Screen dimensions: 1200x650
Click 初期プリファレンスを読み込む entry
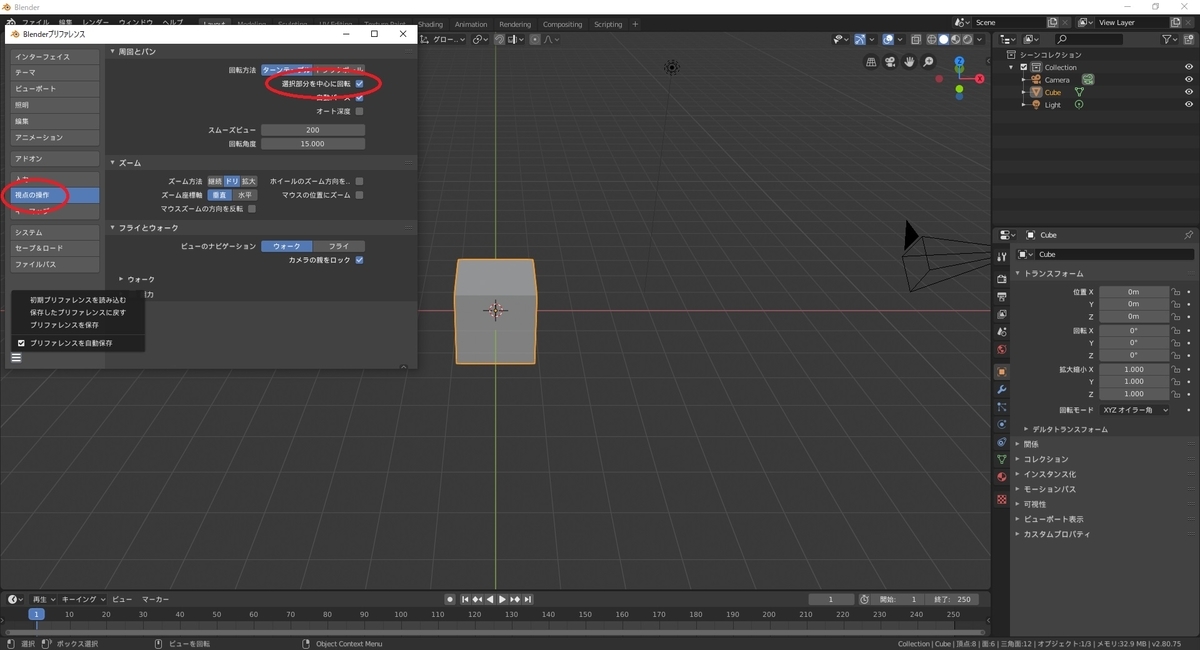pyautogui.click(x=78, y=300)
